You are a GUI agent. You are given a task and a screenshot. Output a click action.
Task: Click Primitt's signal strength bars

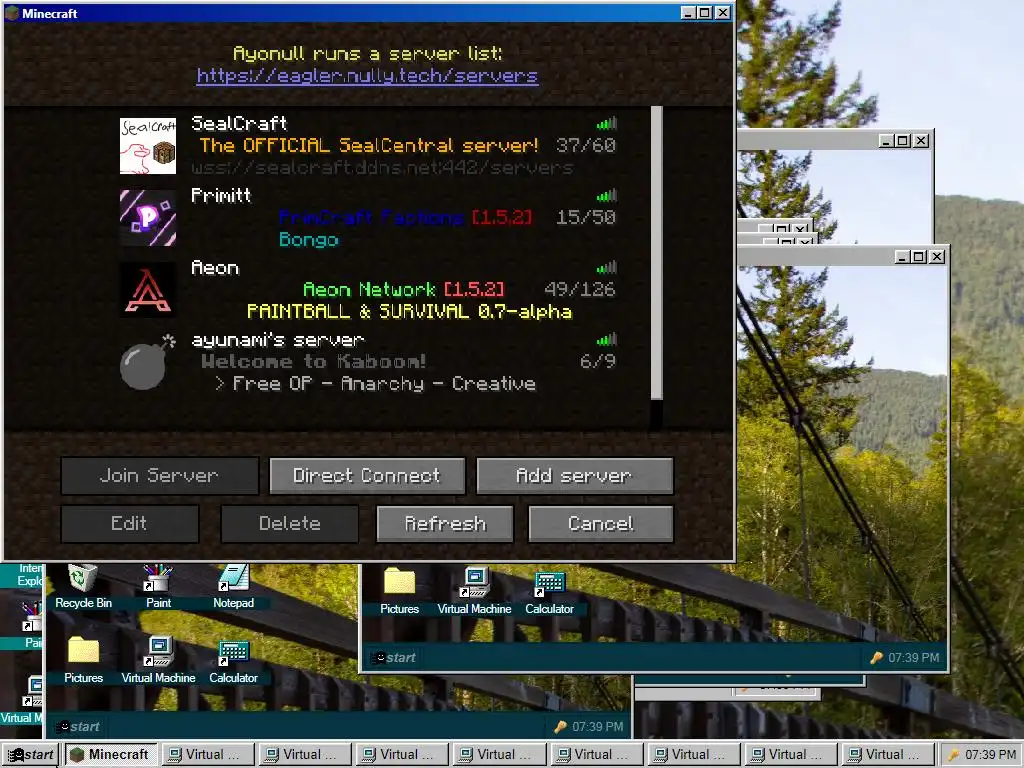606,195
